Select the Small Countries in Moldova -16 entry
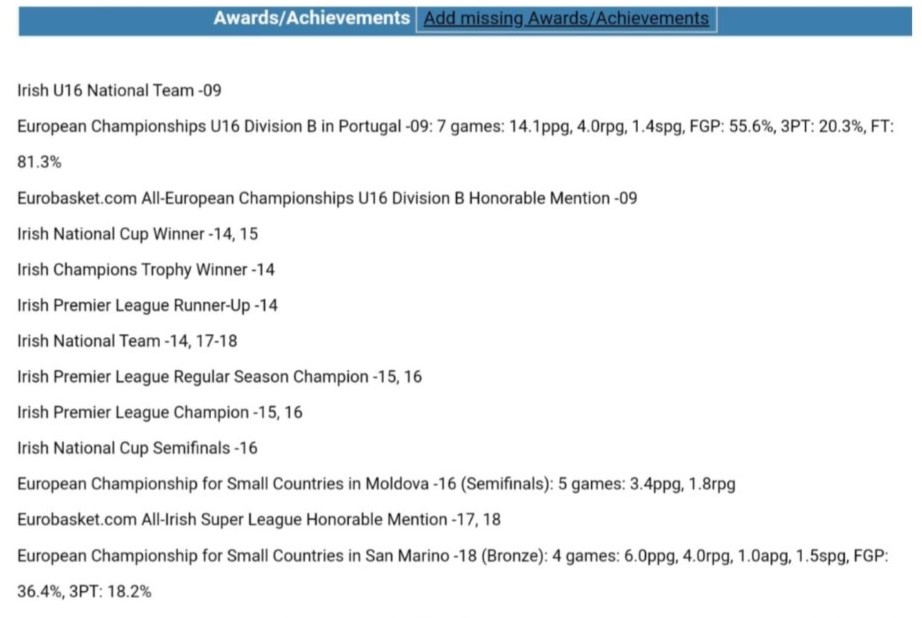The width and height of the screenshot is (922, 618). (376, 484)
